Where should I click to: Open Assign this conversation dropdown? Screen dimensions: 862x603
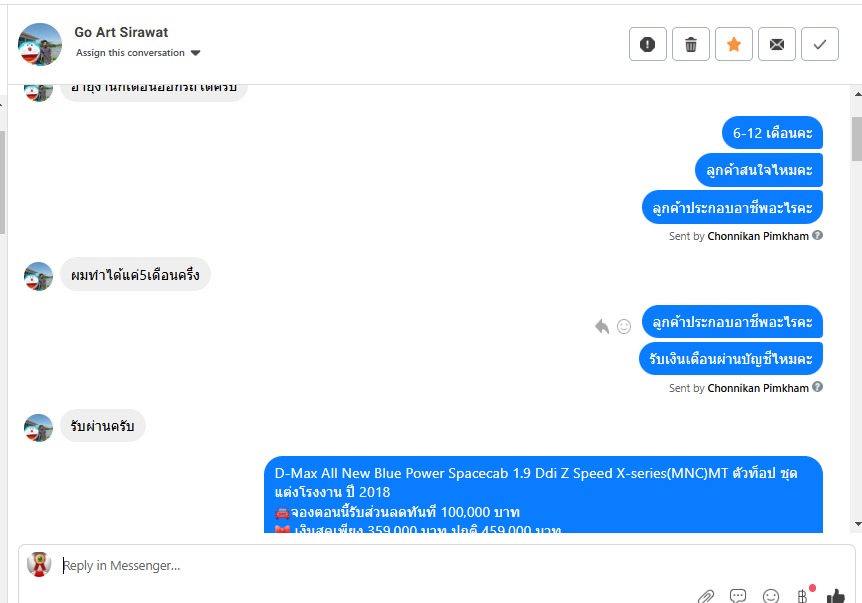[x=138, y=53]
